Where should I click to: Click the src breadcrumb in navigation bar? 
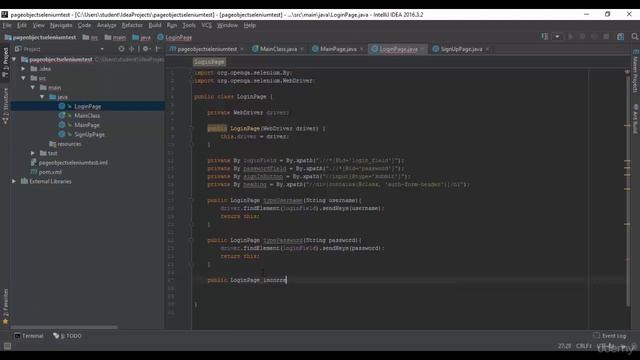coord(90,37)
